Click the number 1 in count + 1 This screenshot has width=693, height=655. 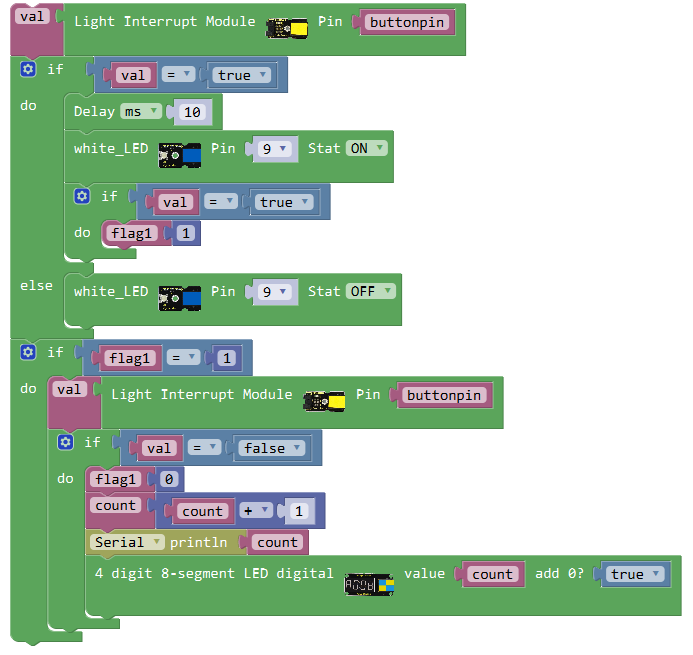click(x=299, y=511)
